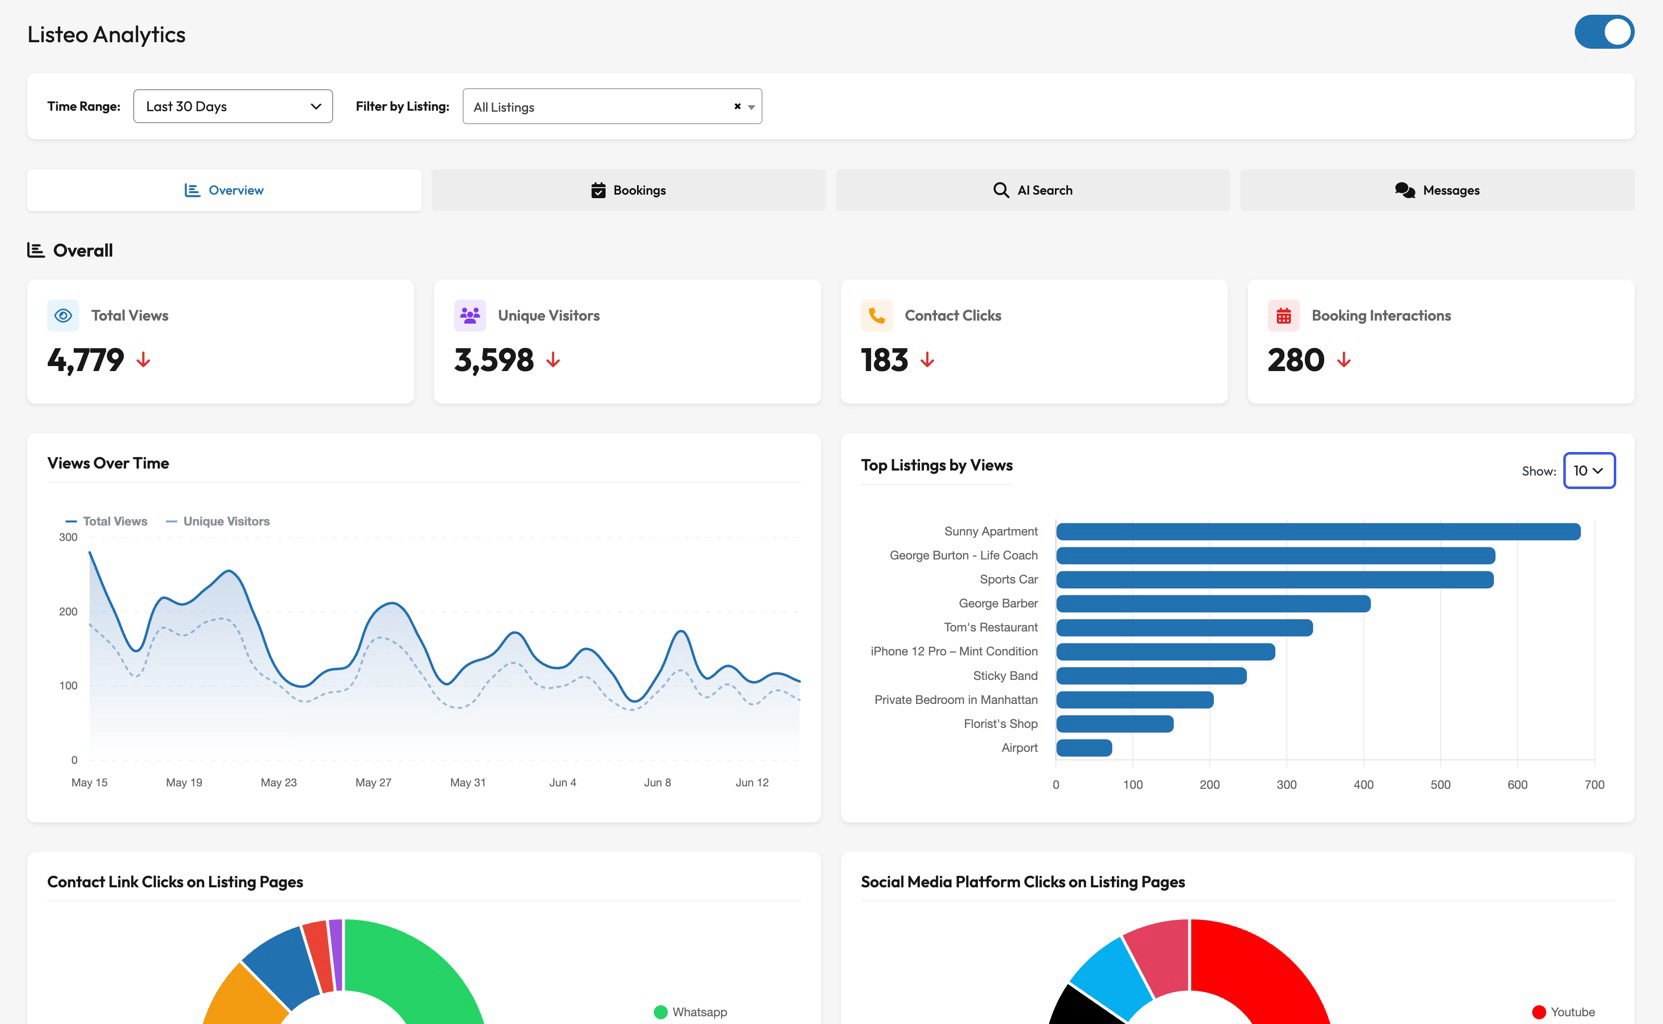Click the Bookings calendar icon
The width and height of the screenshot is (1663, 1024).
(598, 190)
